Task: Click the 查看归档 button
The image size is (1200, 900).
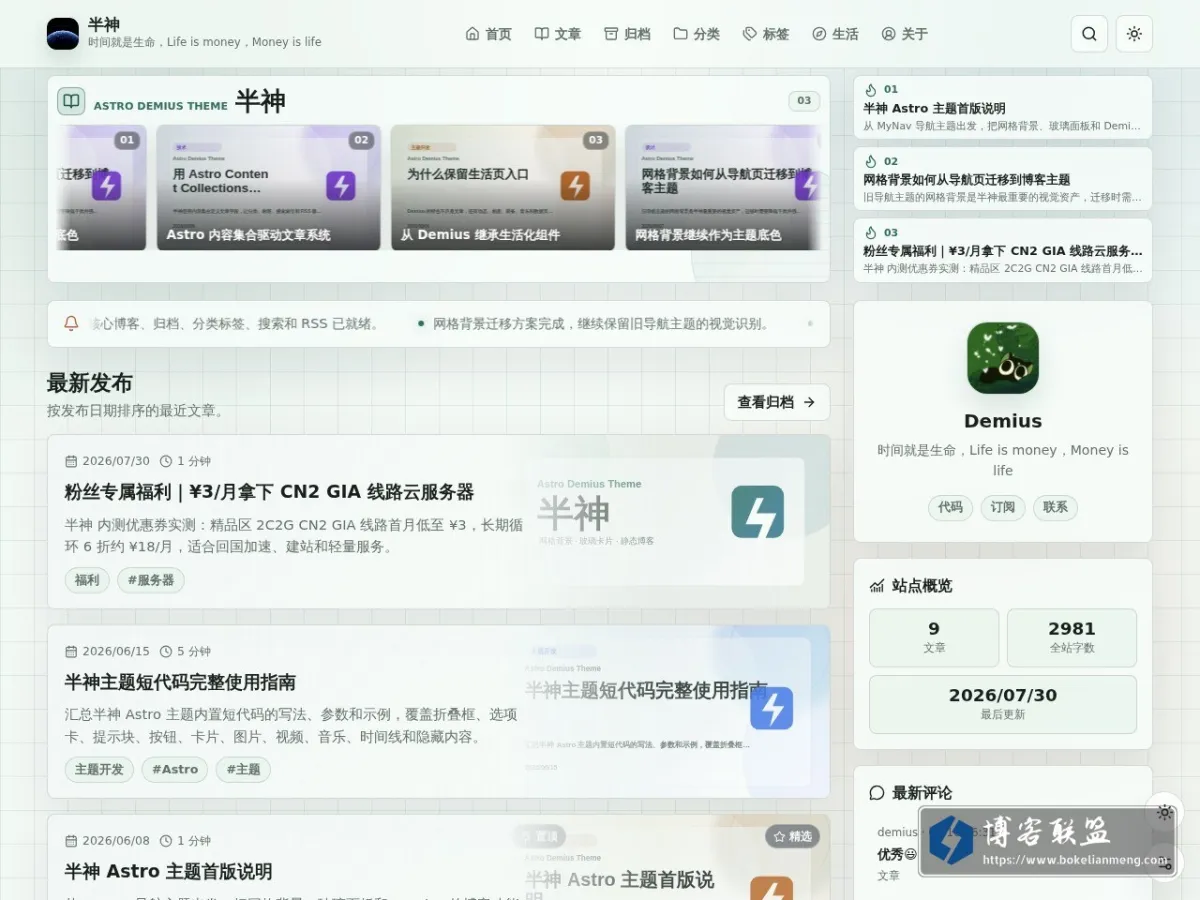Action: 777,402
